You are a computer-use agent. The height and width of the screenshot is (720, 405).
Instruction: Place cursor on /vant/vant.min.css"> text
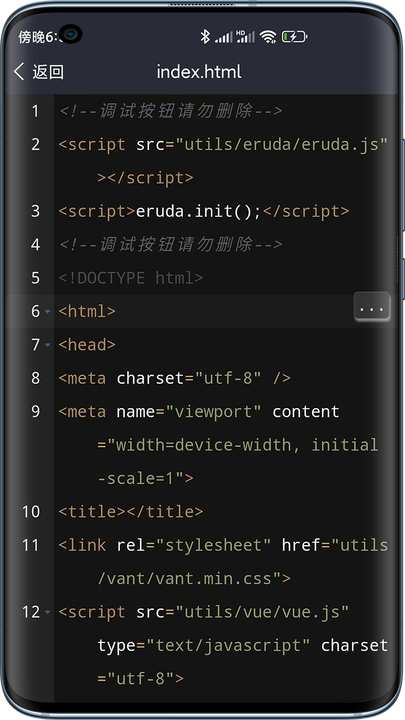coord(194,579)
